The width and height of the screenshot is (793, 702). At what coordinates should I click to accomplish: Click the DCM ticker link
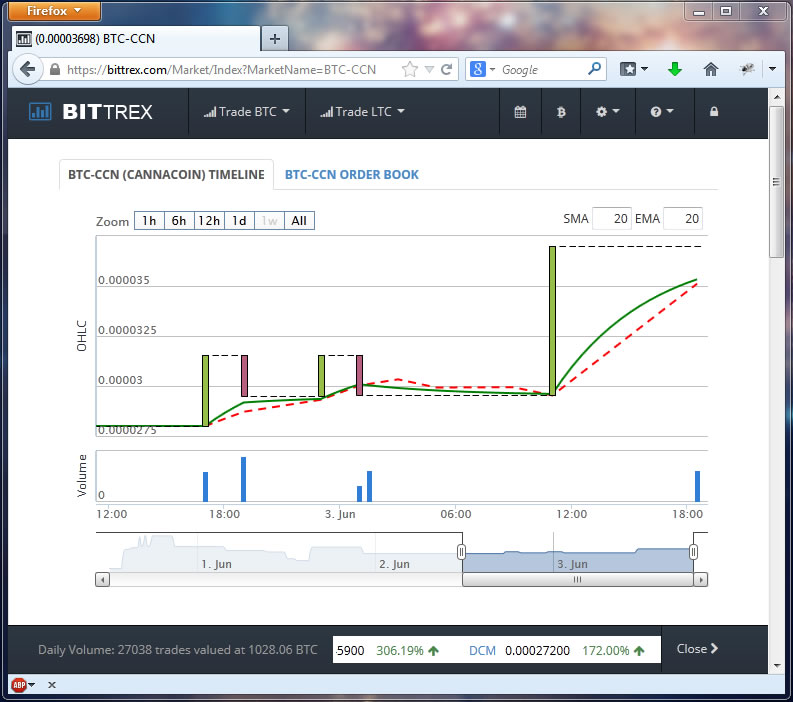(x=482, y=650)
